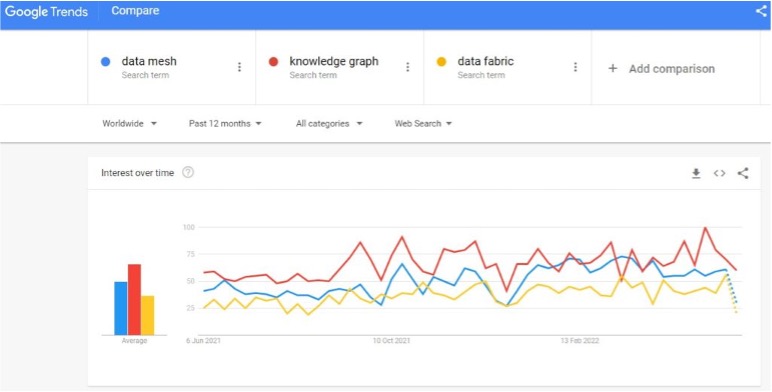Image resolution: width=772 pixels, height=392 pixels.
Task: Open the Past 12 months time range dropdown
Action: [225, 124]
